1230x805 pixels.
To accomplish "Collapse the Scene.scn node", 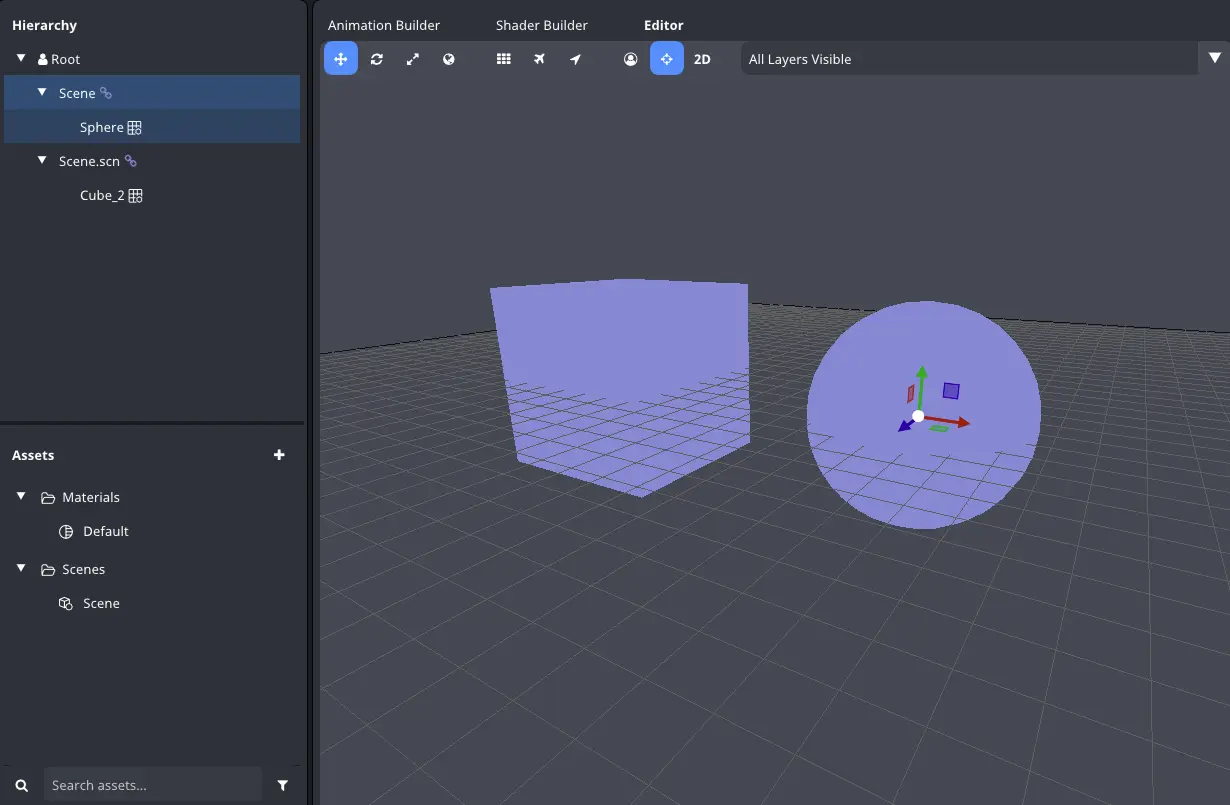I will (42, 160).
